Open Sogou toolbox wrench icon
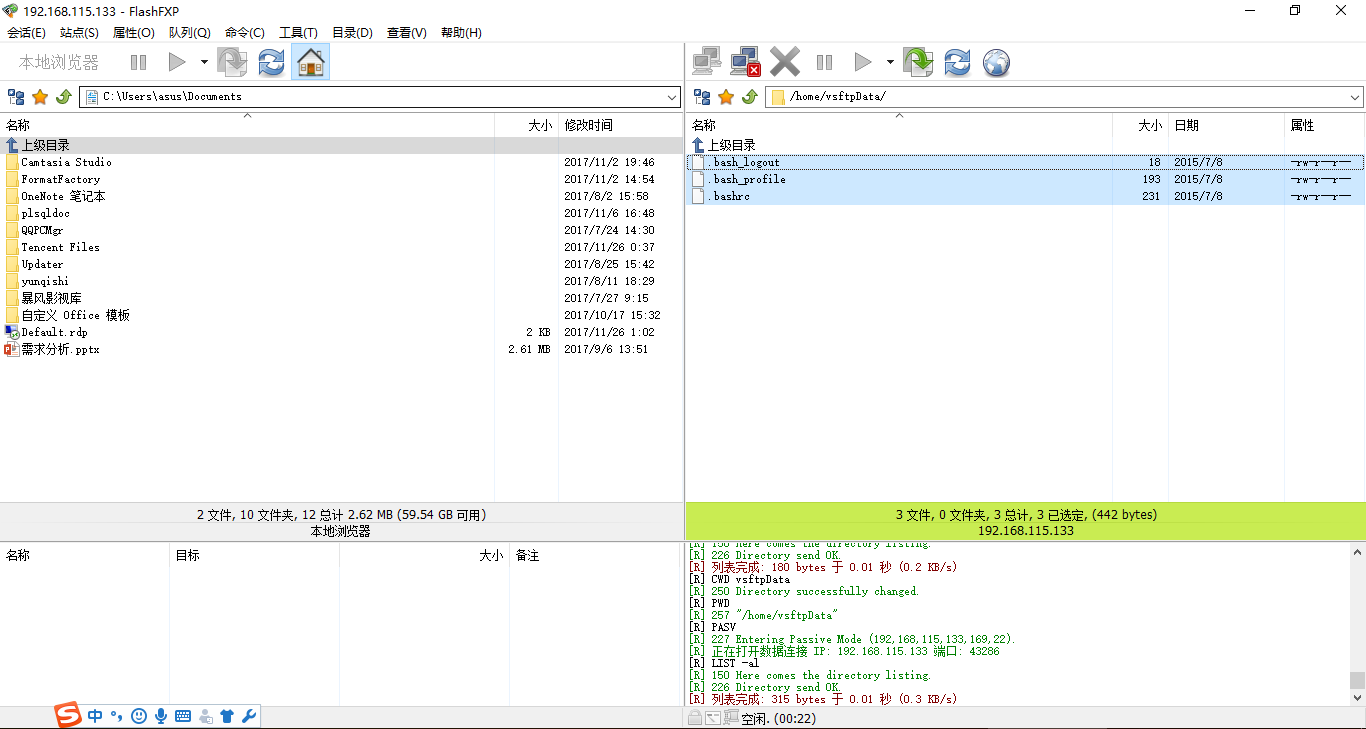1366x729 pixels. coord(249,716)
